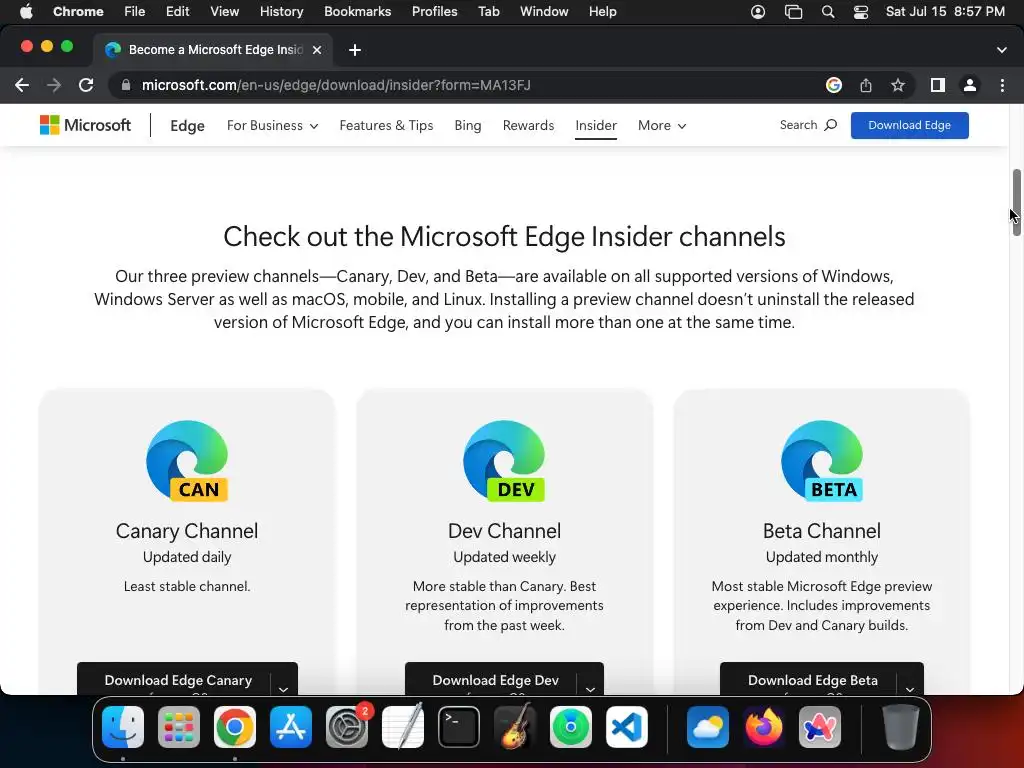This screenshot has width=1024, height=768.
Task: Close the Microsoft Edge Insider tab
Action: pyautogui.click(x=317, y=50)
